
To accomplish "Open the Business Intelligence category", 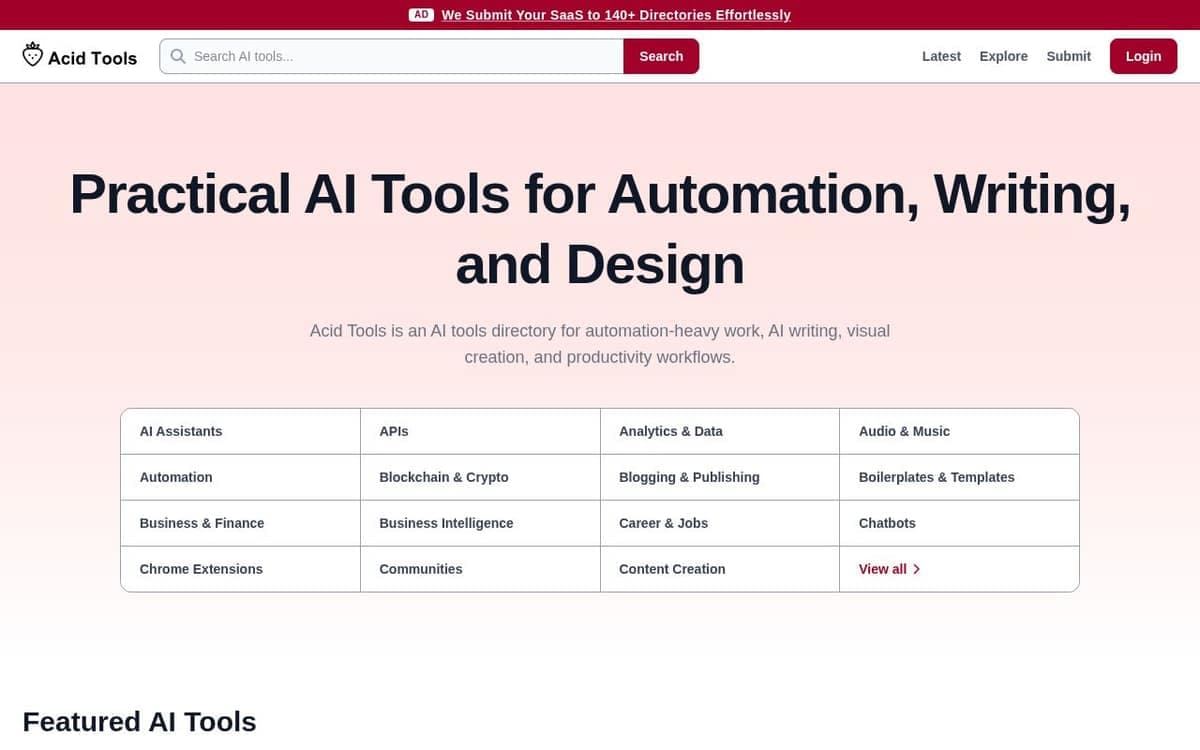I will click(480, 523).
